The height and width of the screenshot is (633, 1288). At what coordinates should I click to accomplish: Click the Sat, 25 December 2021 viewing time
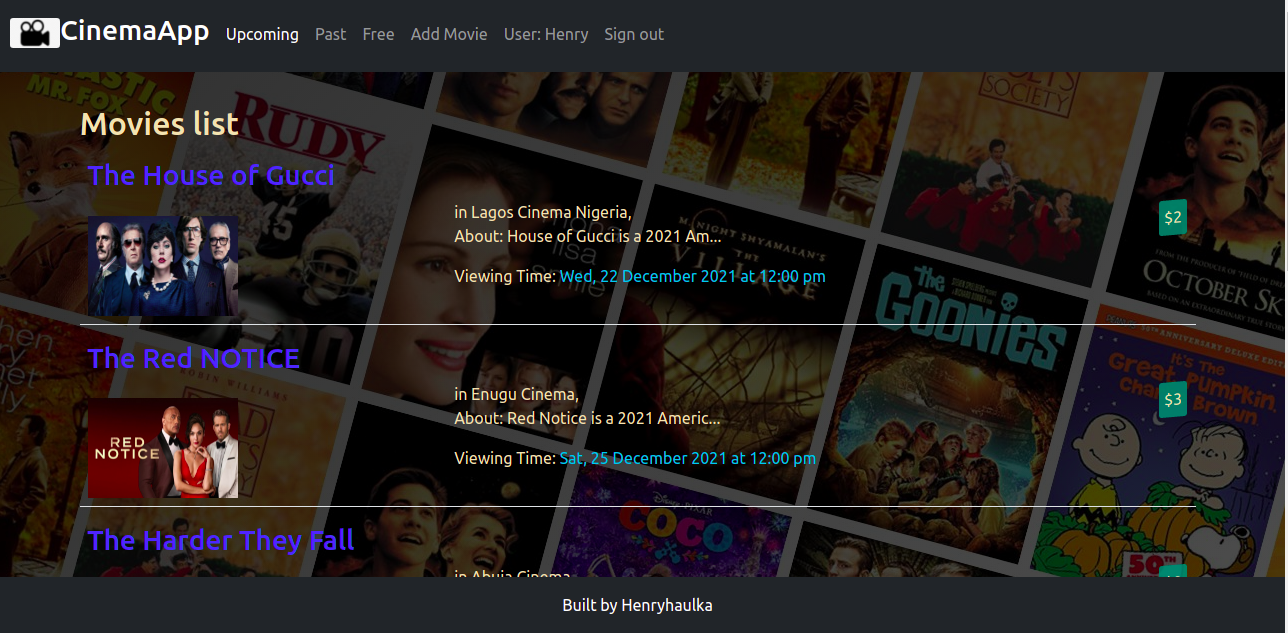[687, 458]
